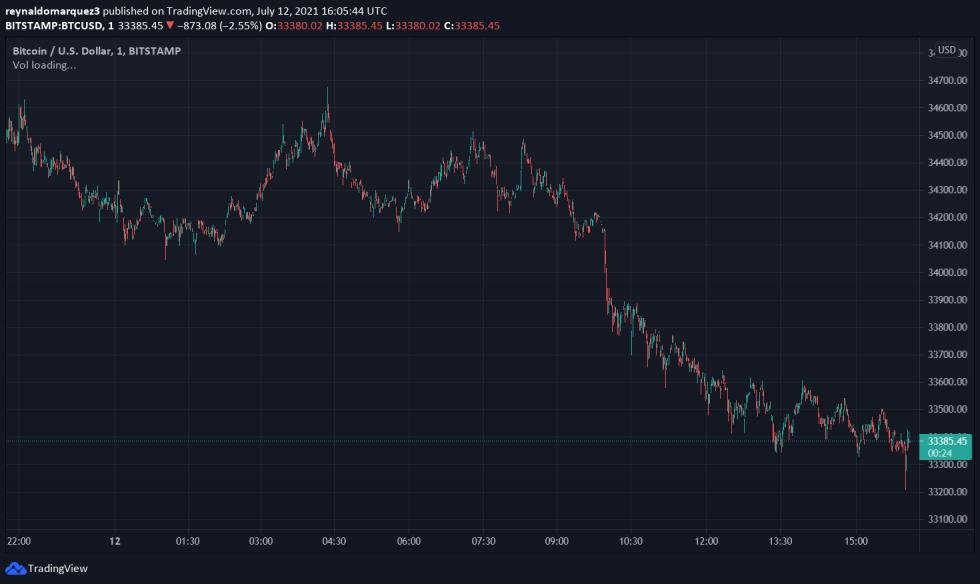Screen dimensions: 980x584
Task: Click the date marker 12 on time axis
Action: pos(115,541)
